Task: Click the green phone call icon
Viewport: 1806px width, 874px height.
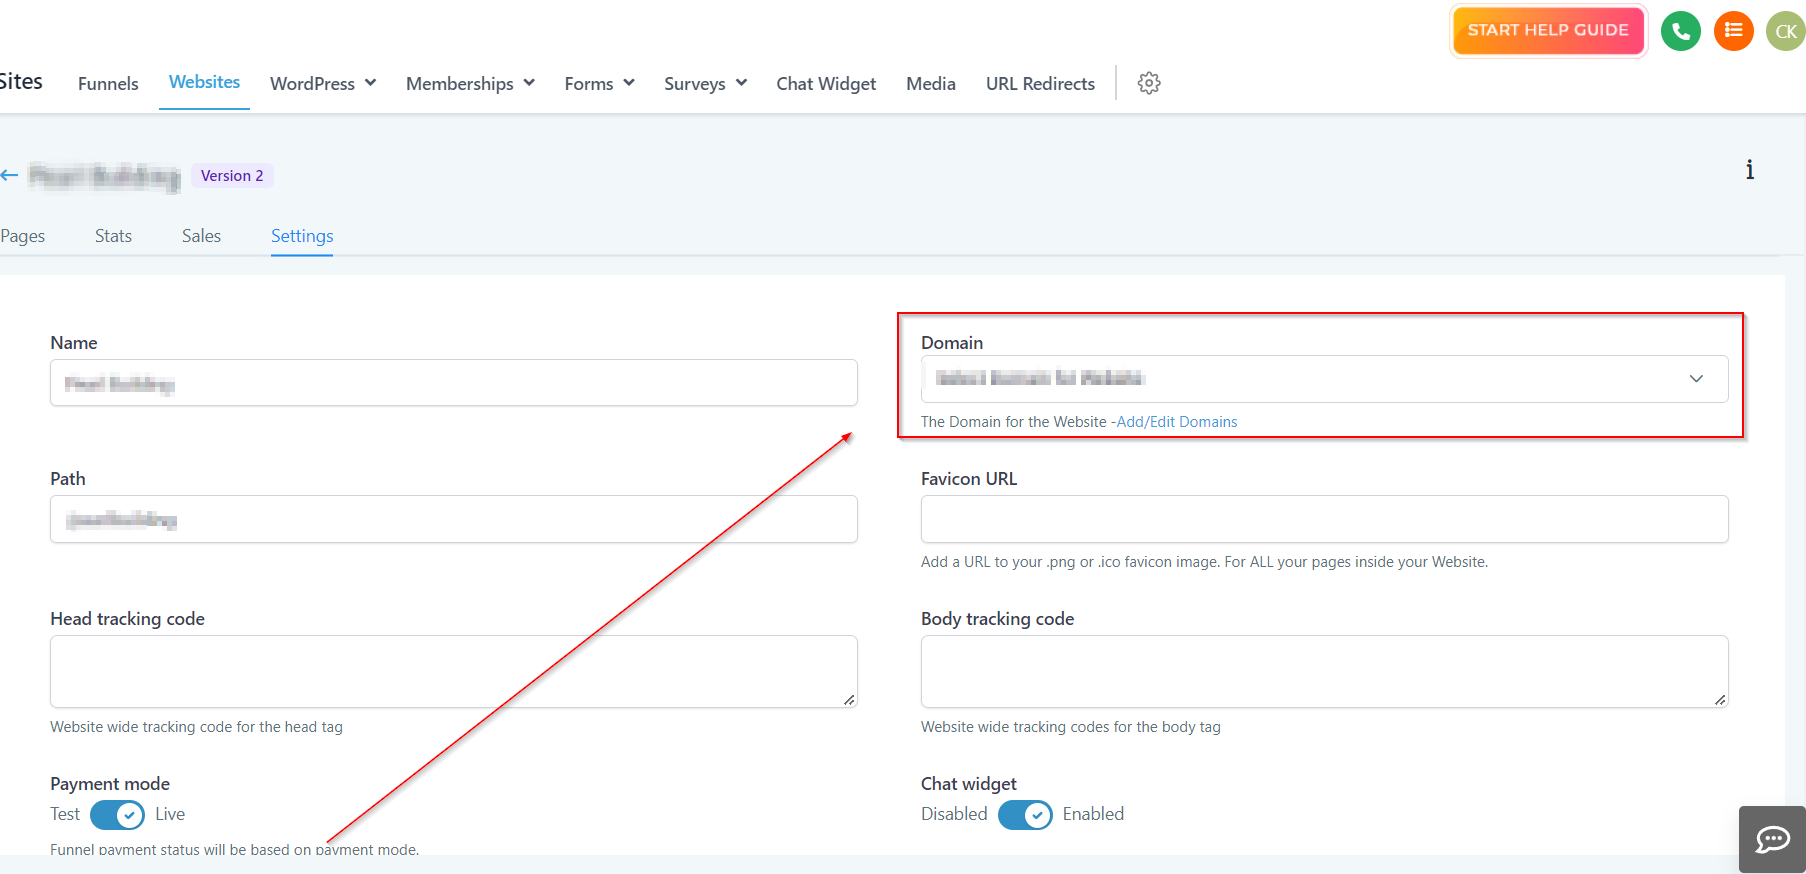Action: pos(1680,31)
